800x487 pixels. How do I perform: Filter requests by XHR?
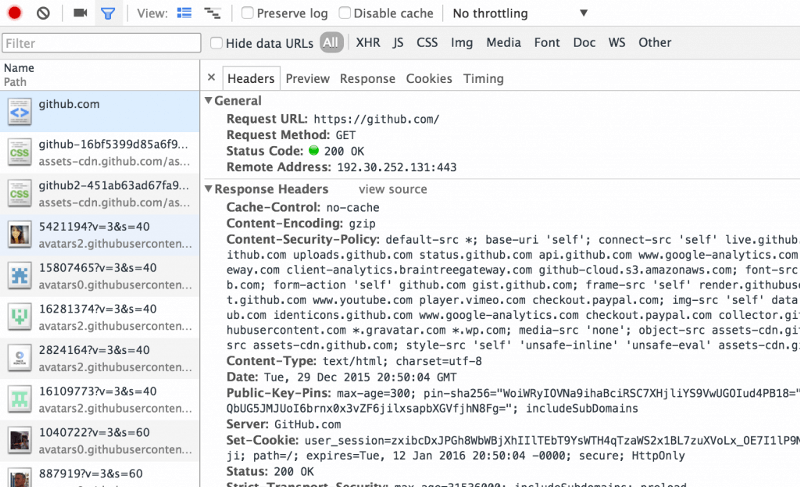pyautogui.click(x=368, y=42)
